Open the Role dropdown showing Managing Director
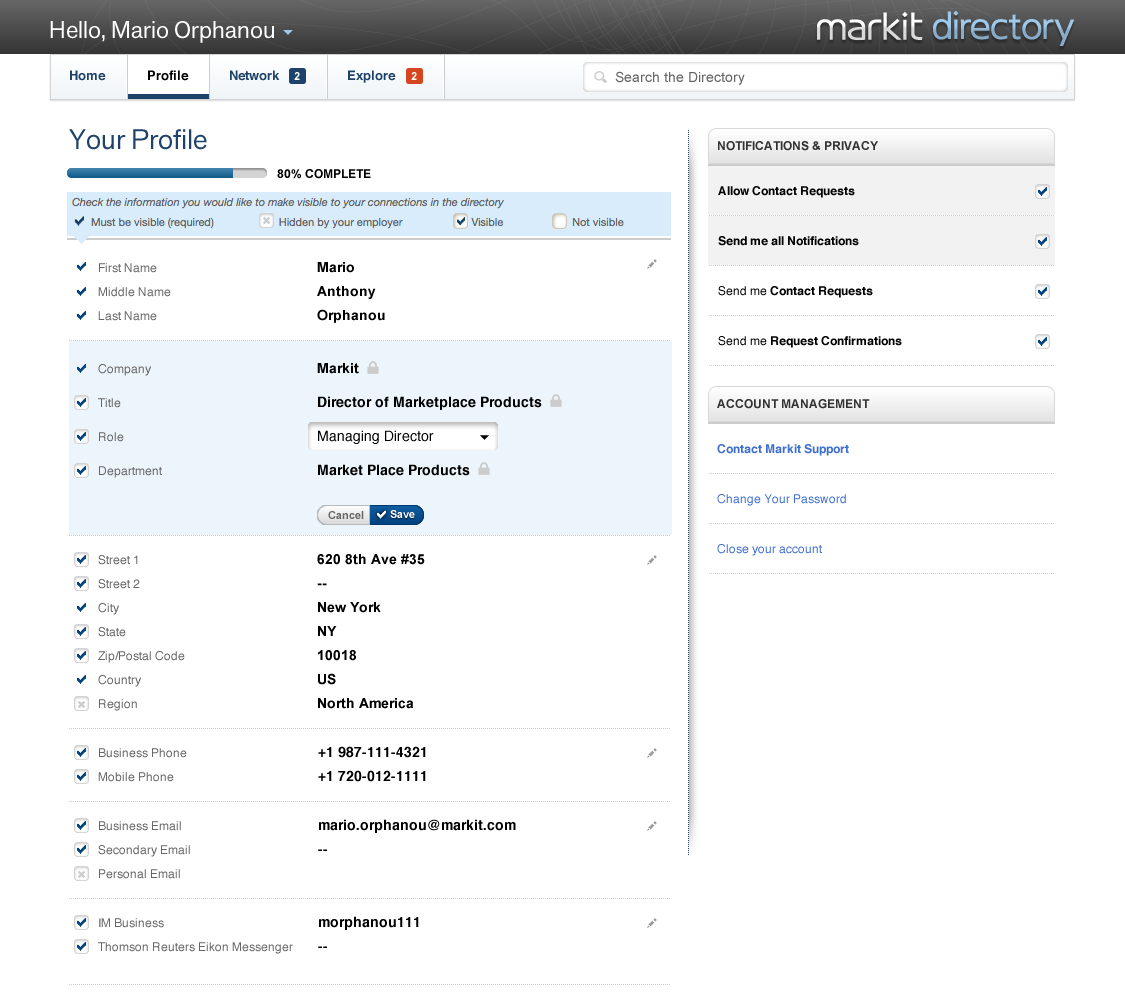This screenshot has height=1000, width=1125. [402, 437]
